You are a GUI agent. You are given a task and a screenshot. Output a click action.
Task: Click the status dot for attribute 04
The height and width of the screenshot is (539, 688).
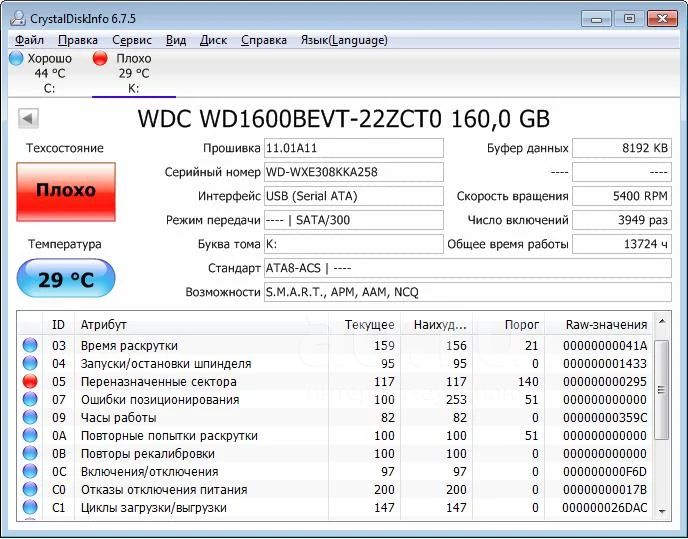point(30,363)
